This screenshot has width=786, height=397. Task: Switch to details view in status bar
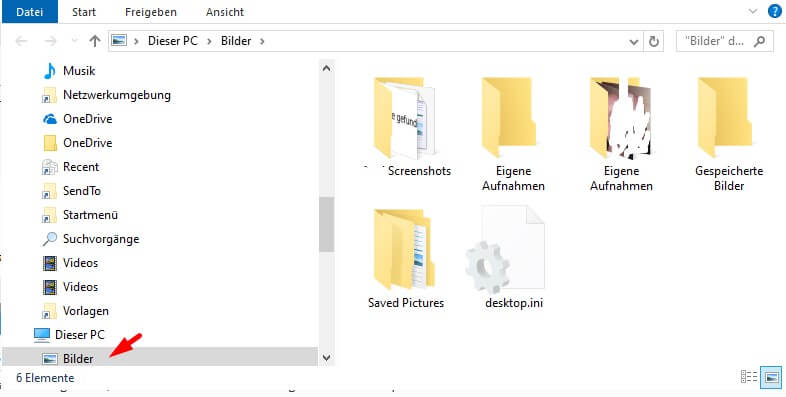(x=749, y=377)
